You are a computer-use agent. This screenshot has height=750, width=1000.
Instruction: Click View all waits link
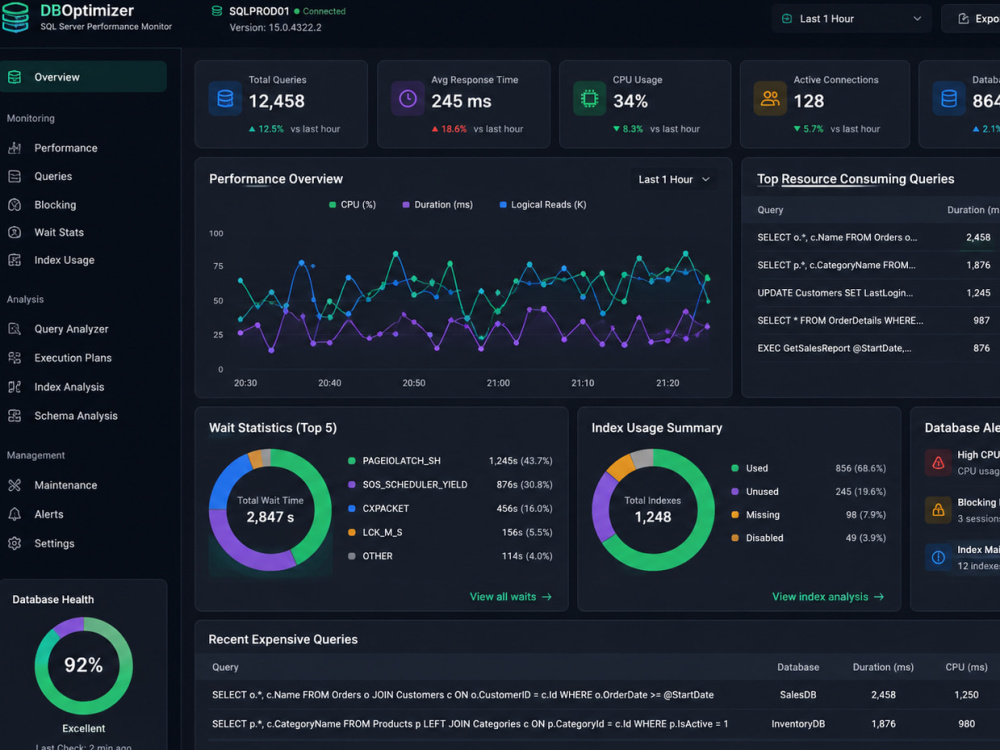coord(511,597)
